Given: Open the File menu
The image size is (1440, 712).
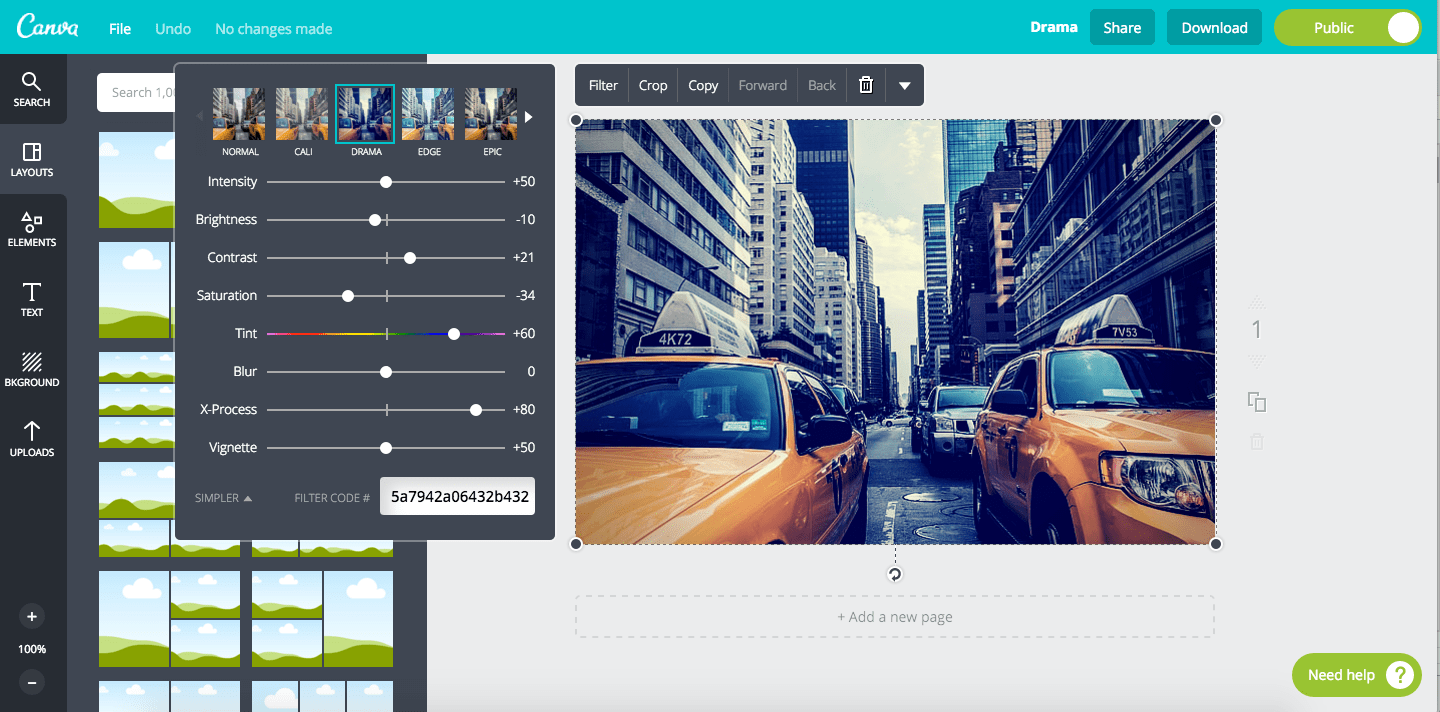Looking at the screenshot, I should coord(119,28).
